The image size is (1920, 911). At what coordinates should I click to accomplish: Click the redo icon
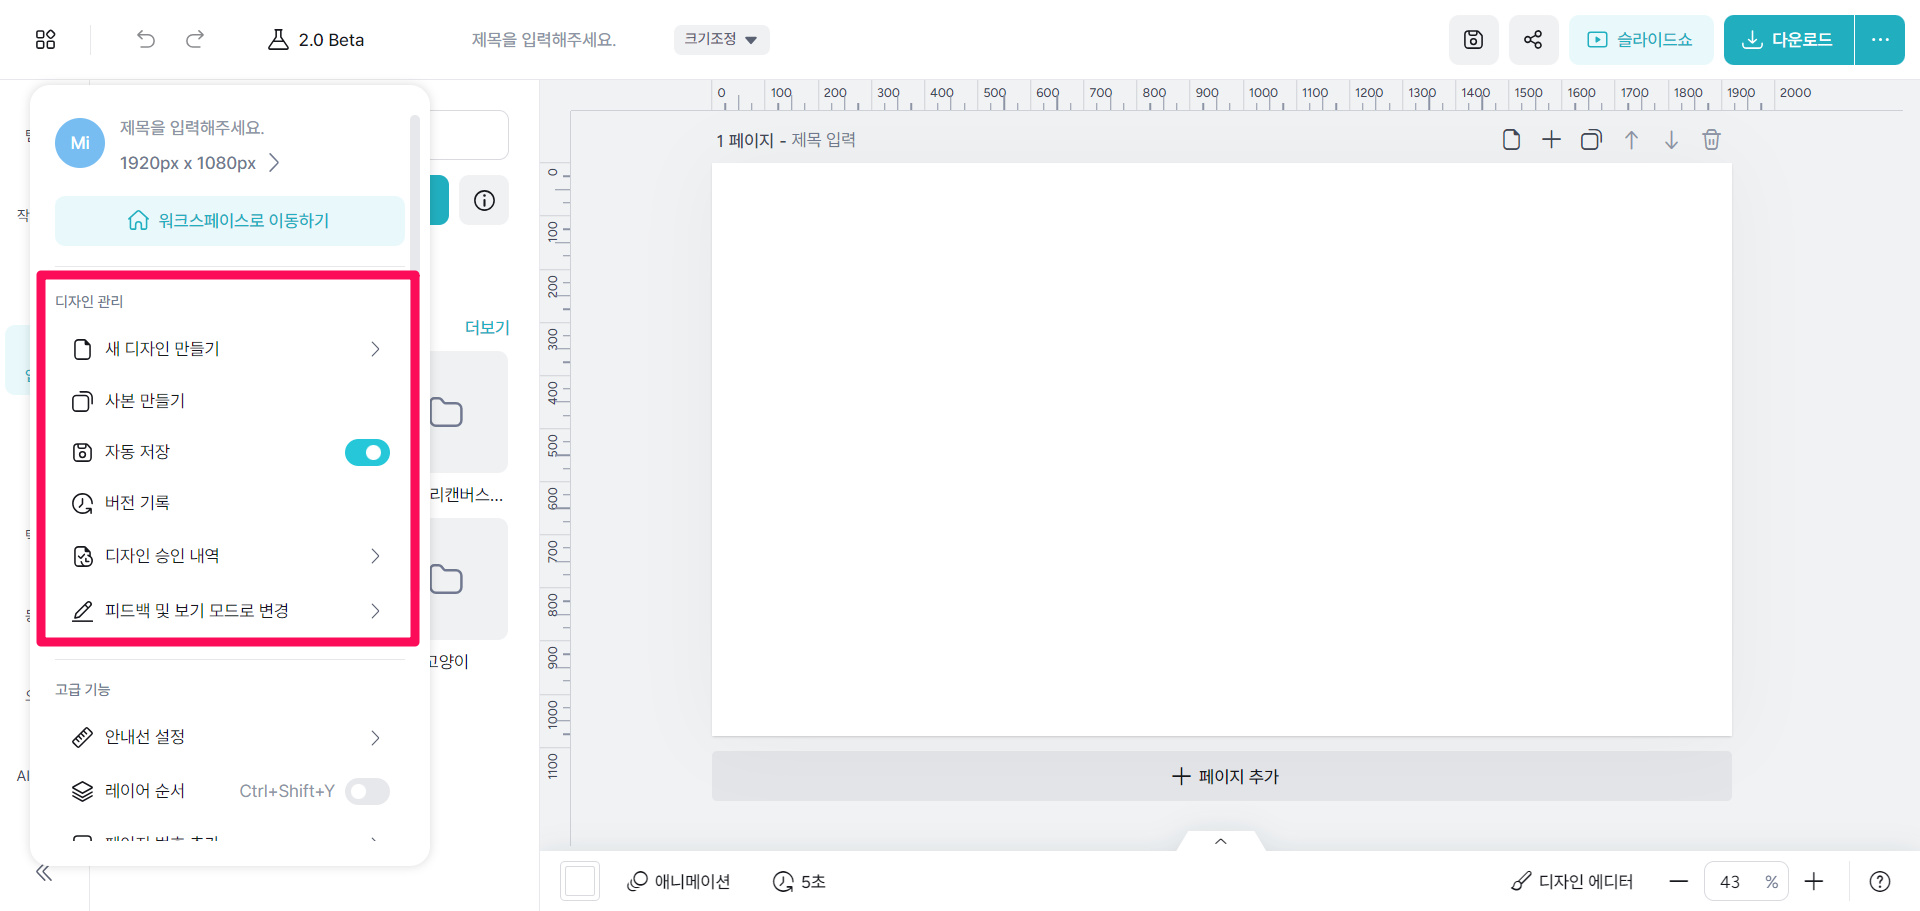click(195, 39)
